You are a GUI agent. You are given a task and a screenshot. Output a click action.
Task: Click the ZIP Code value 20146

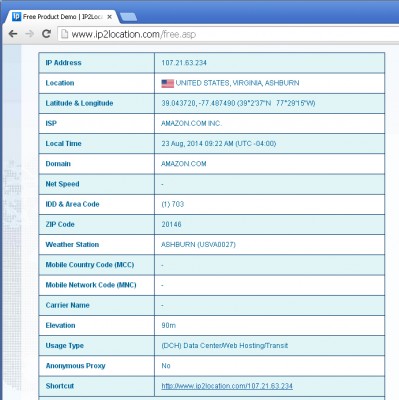171,224
